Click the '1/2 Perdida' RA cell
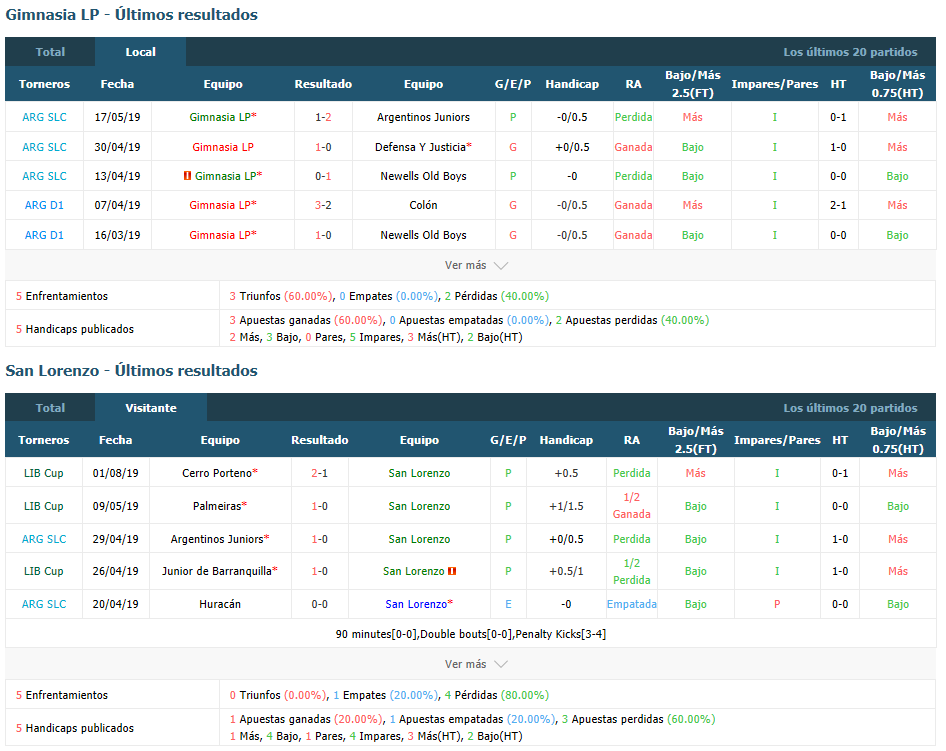946x751 pixels. coord(632,571)
